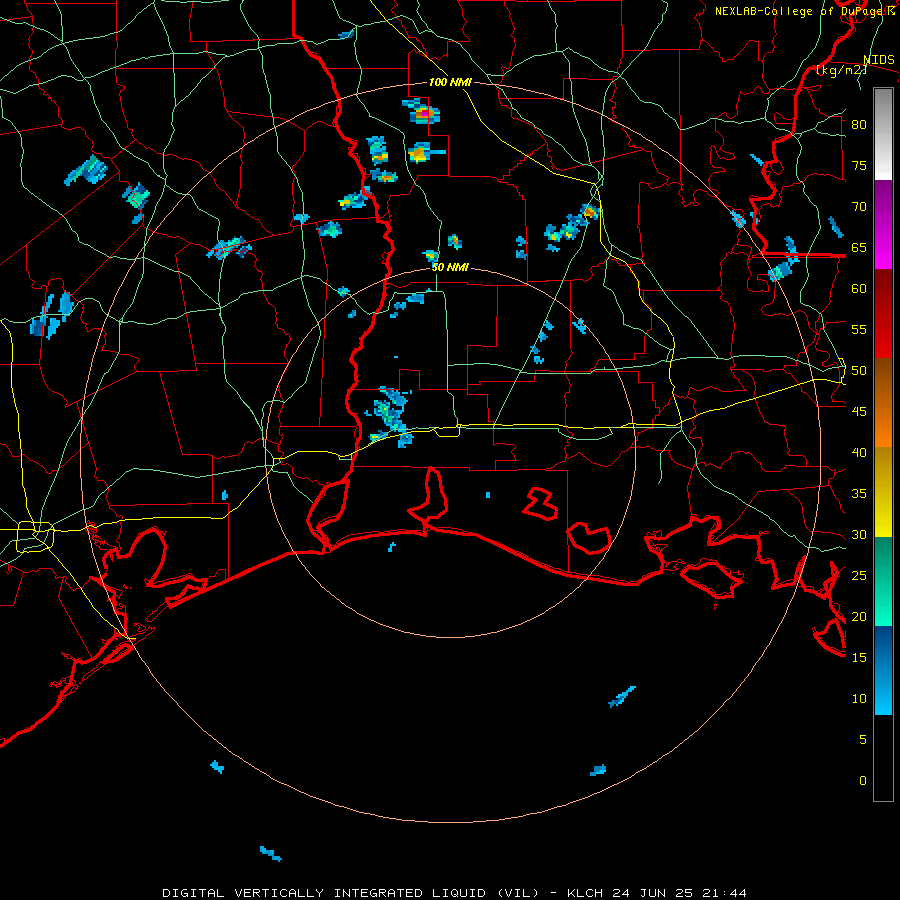This screenshot has height=900, width=900.
Task: Click the 24 JUN 25 date text
Action: point(653,893)
